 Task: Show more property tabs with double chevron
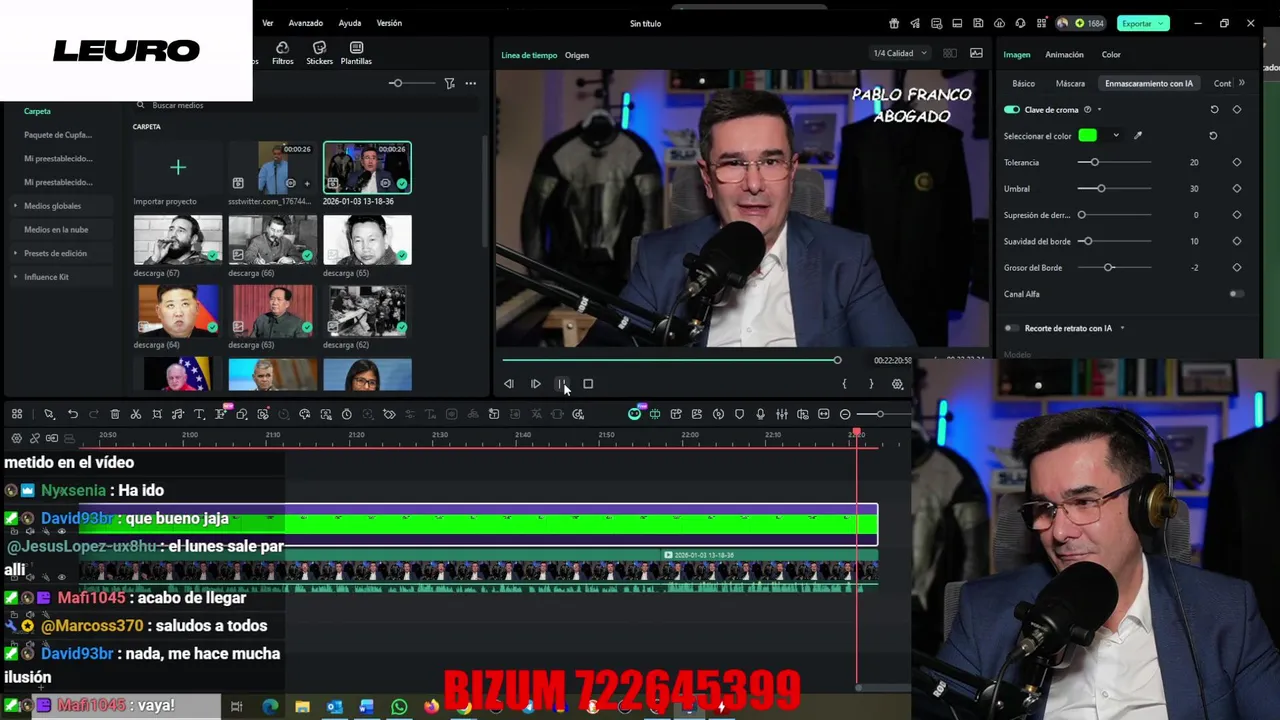1241,83
